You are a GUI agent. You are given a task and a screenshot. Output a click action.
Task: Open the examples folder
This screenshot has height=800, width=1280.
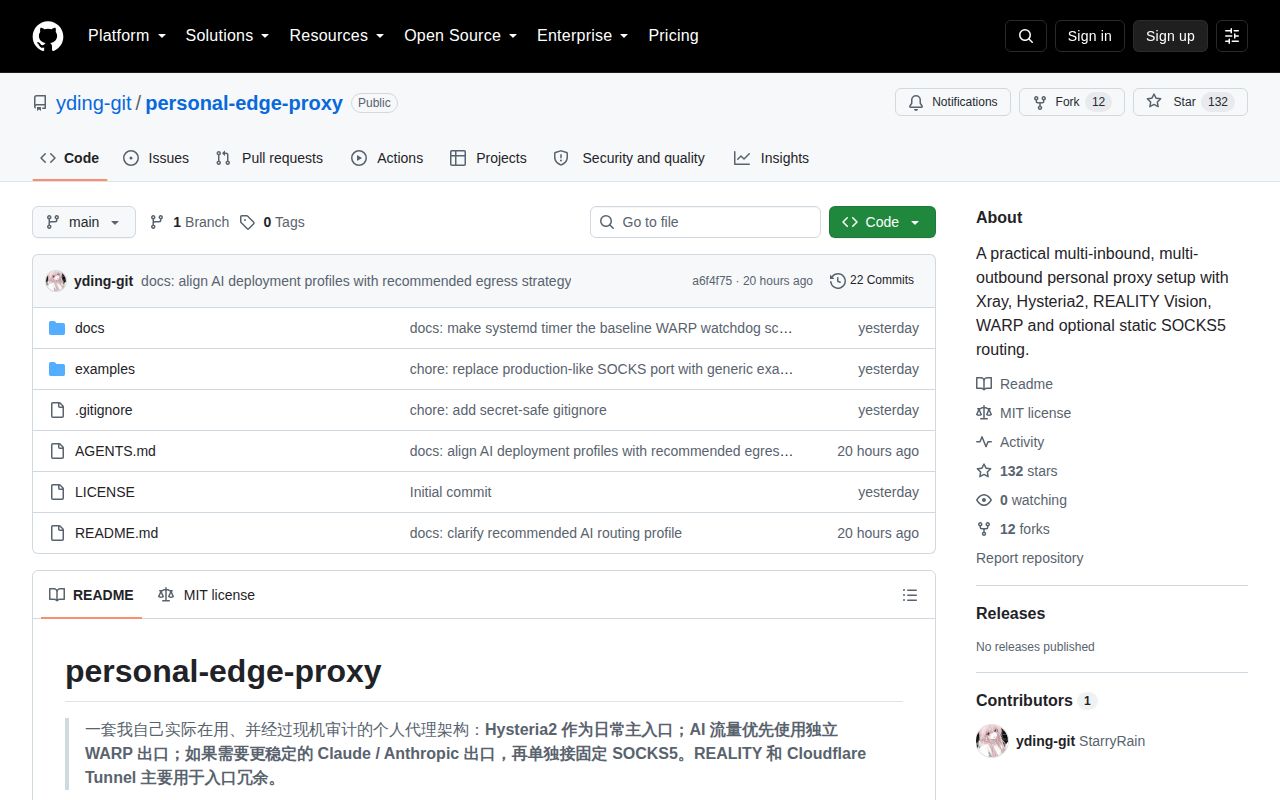click(x=105, y=369)
